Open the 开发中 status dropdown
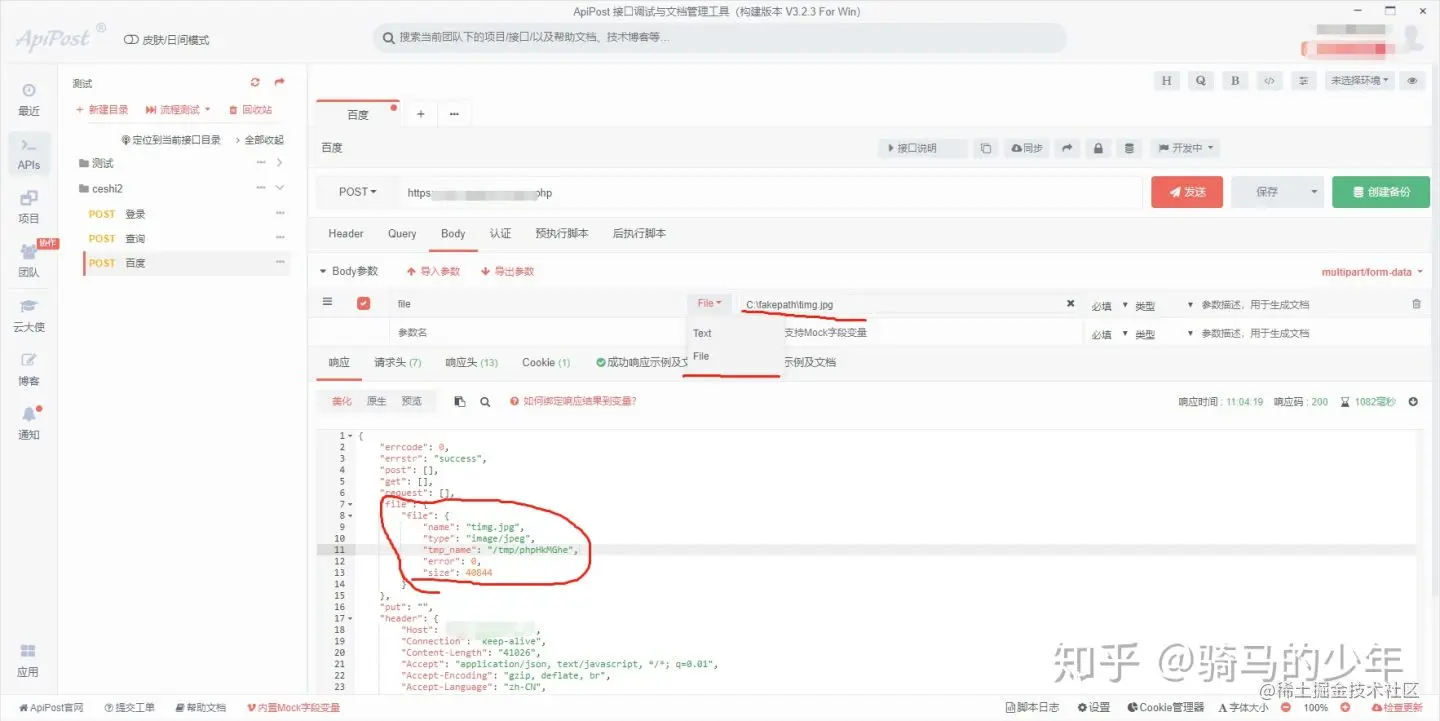 (x=1186, y=148)
